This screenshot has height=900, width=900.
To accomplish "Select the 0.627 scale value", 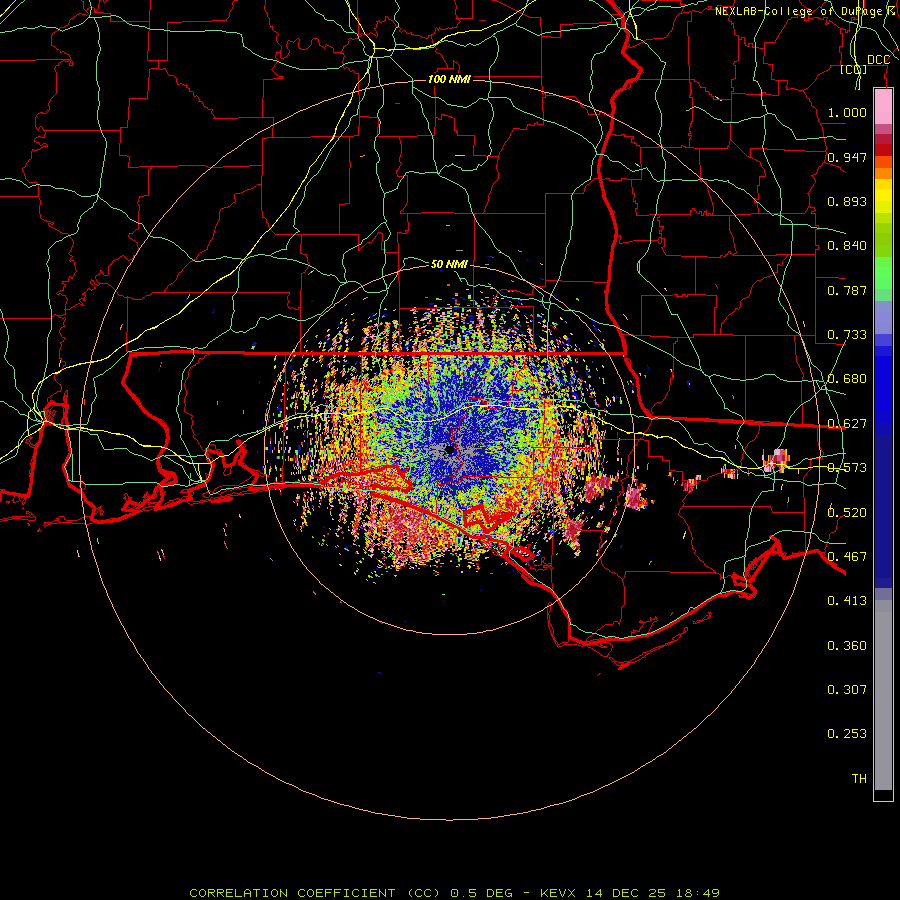I will (x=847, y=424).
